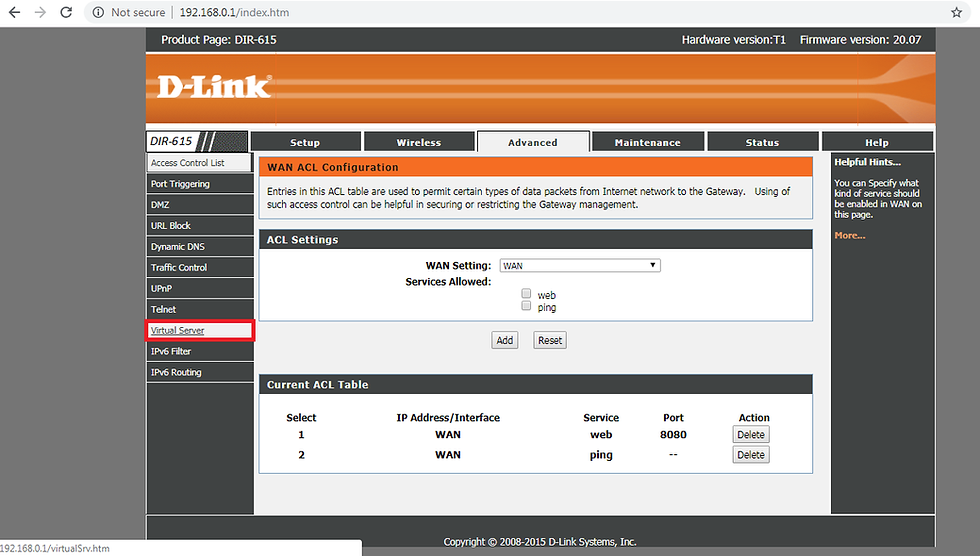Open Port Triggering sidebar item
The height and width of the screenshot is (556, 980).
[x=199, y=184]
